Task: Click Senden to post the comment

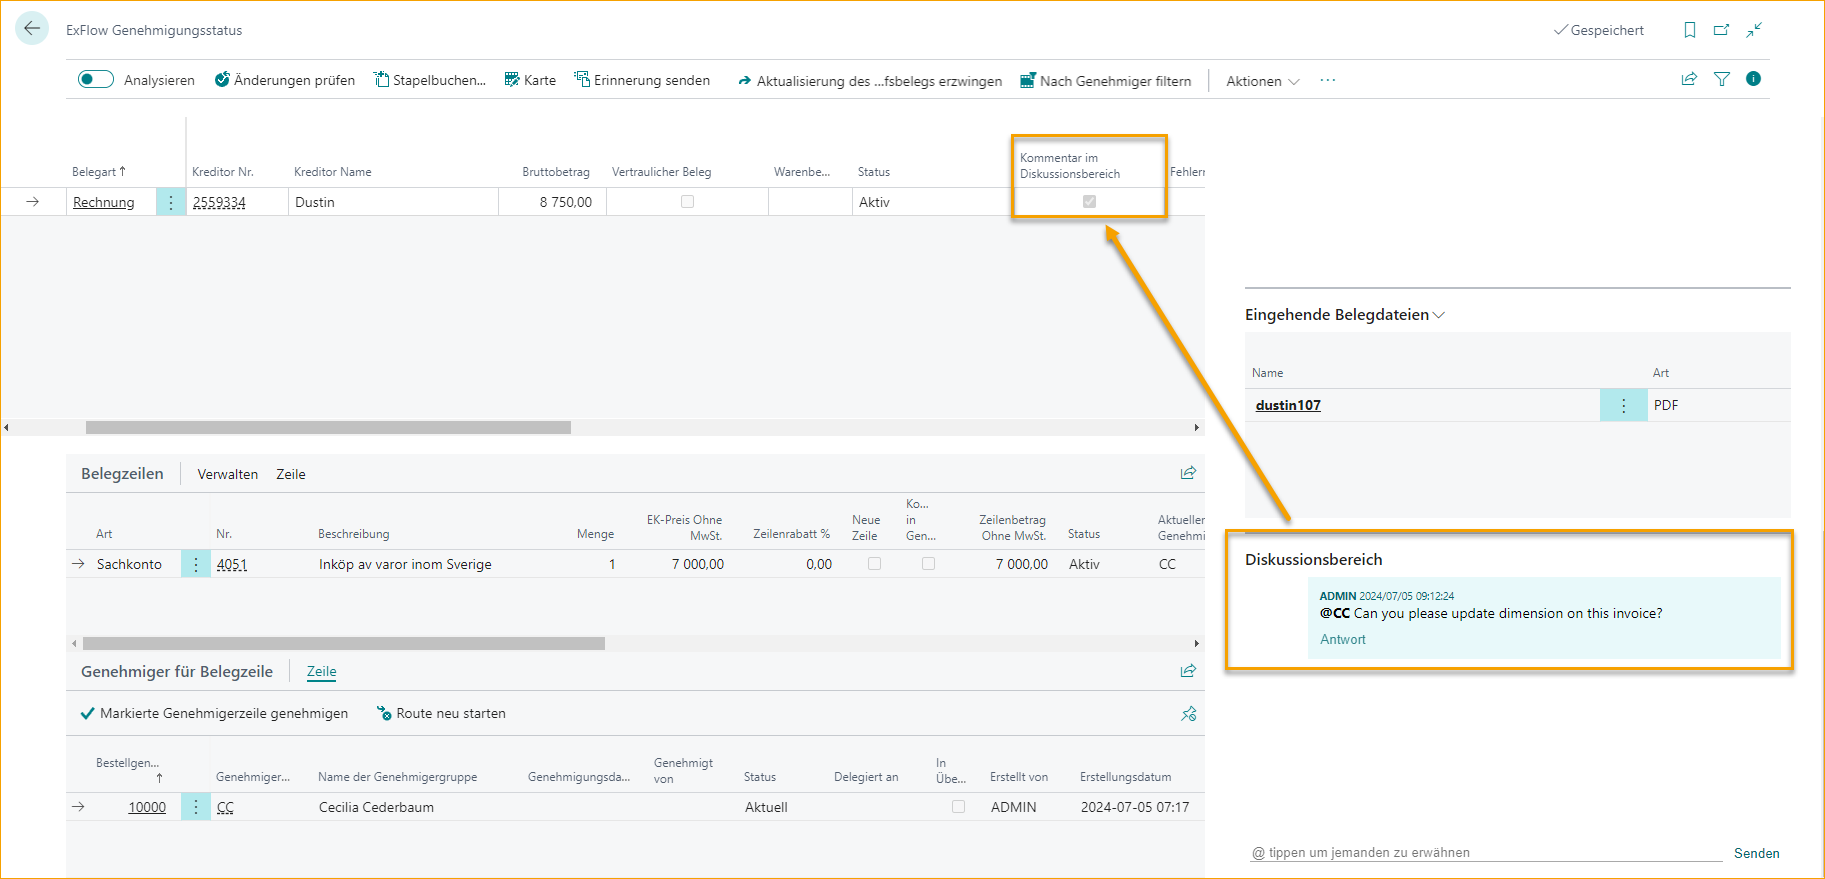Action: click(x=1756, y=853)
